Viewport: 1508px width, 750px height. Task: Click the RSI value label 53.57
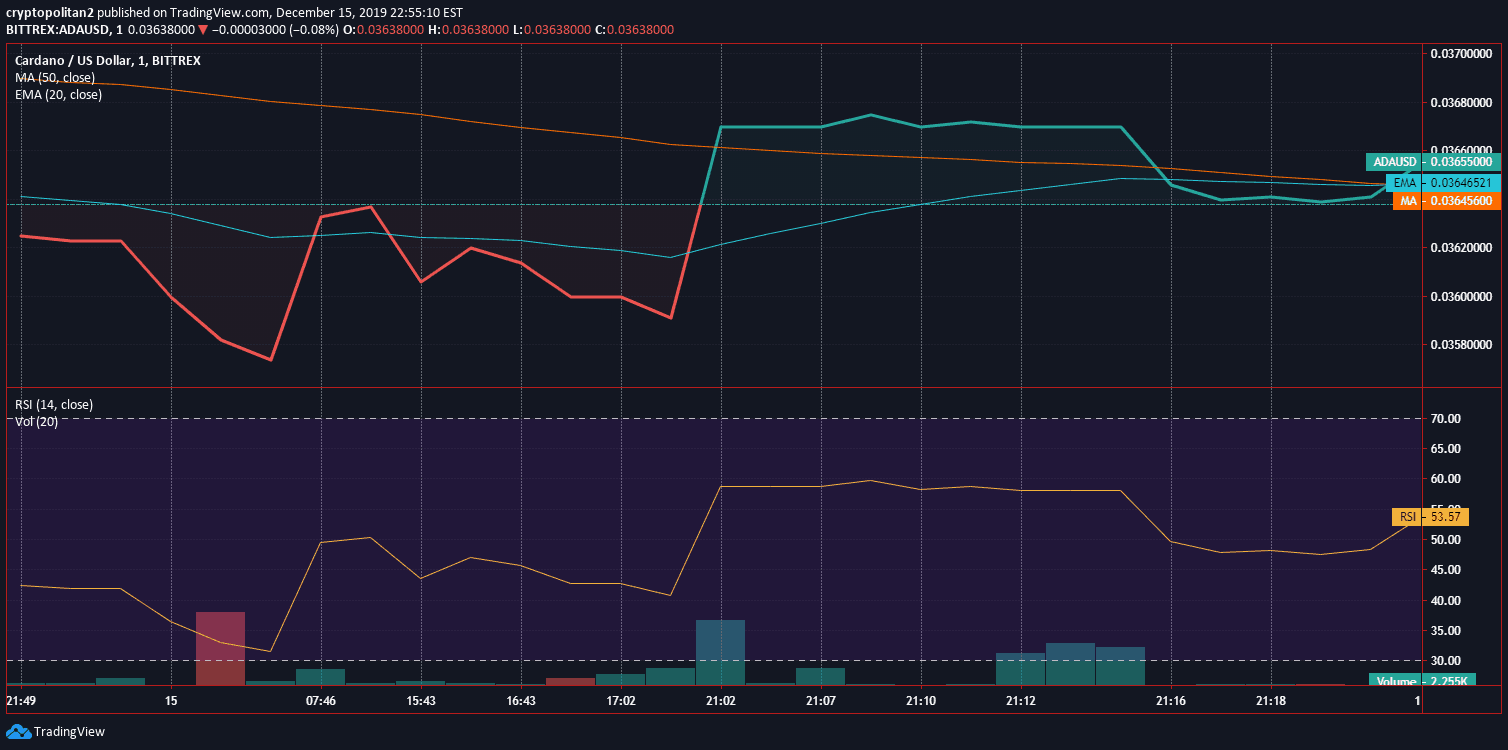pos(1430,517)
